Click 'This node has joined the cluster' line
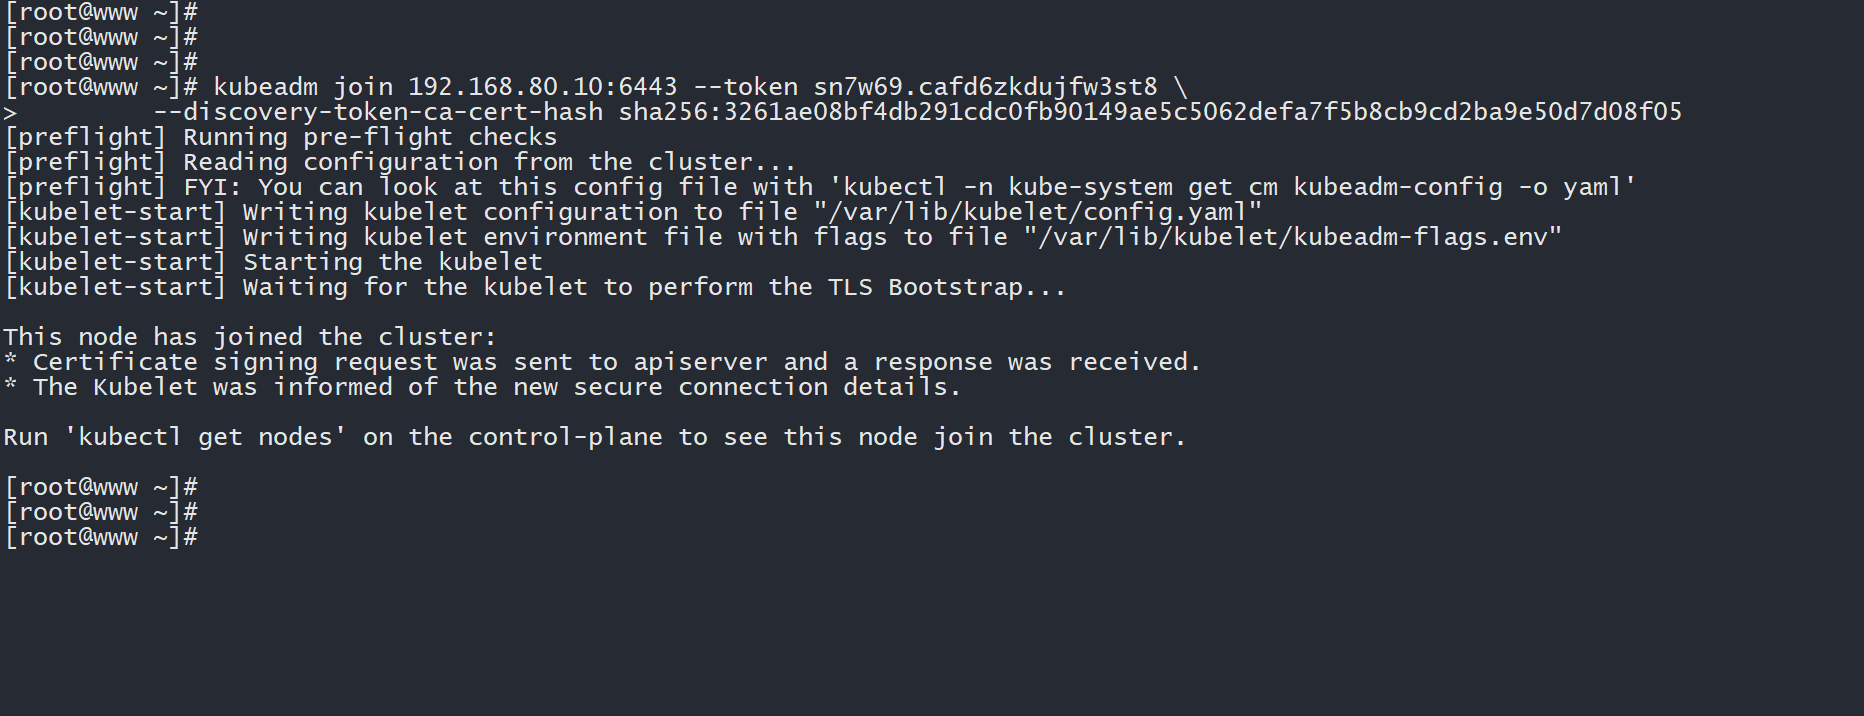 pyautogui.click(x=249, y=337)
